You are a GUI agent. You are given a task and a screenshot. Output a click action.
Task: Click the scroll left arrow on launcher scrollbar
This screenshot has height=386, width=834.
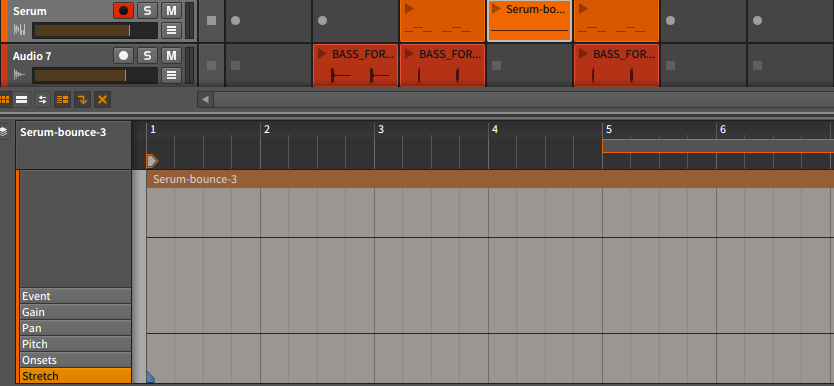point(205,99)
